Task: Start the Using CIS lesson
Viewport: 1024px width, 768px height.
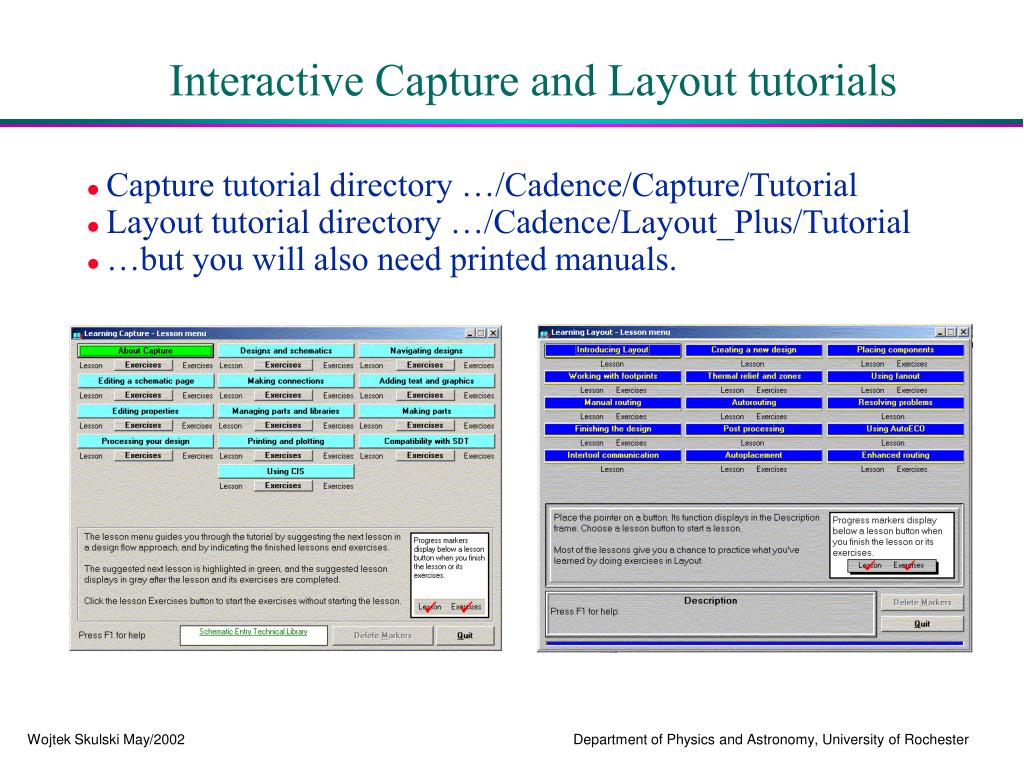Action: [286, 471]
